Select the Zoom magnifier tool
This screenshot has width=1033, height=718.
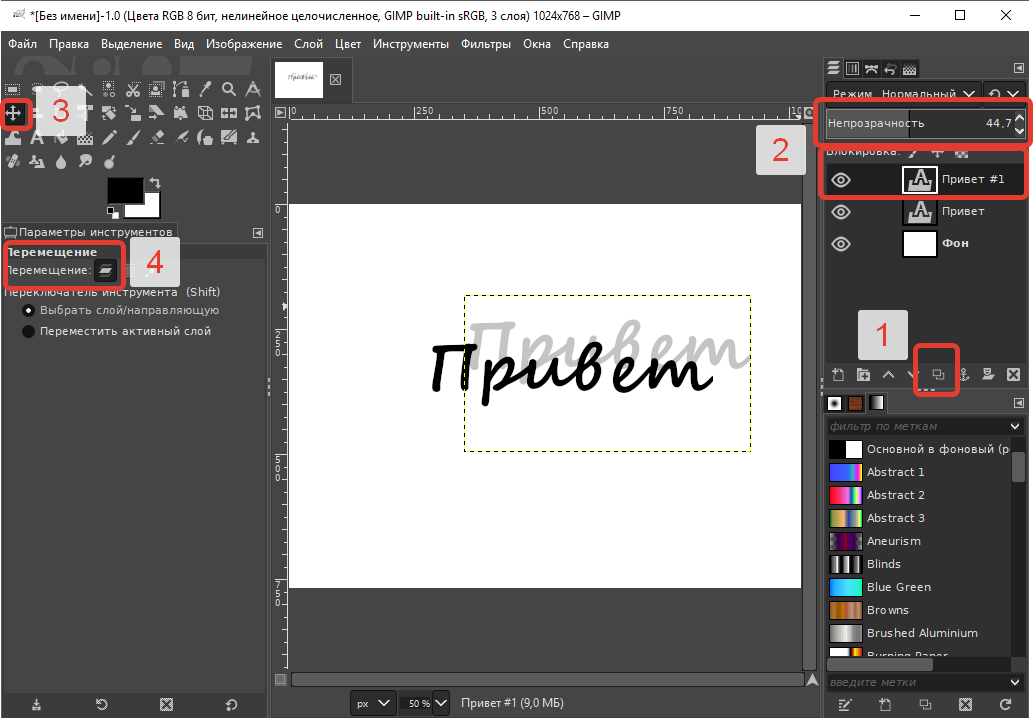(x=229, y=89)
